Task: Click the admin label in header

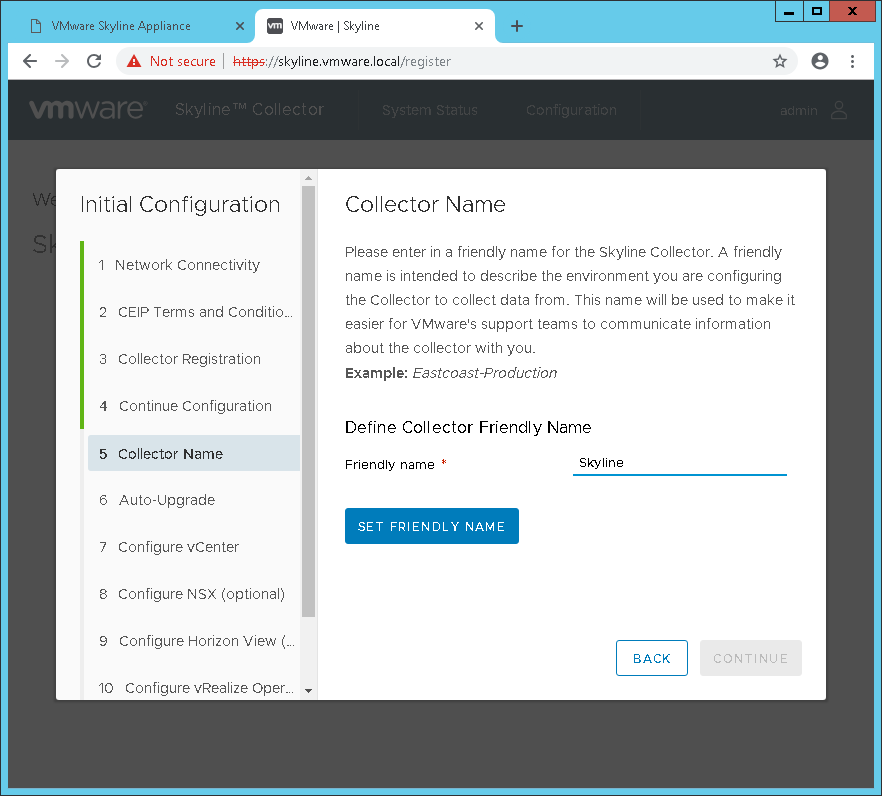Action: click(x=799, y=111)
